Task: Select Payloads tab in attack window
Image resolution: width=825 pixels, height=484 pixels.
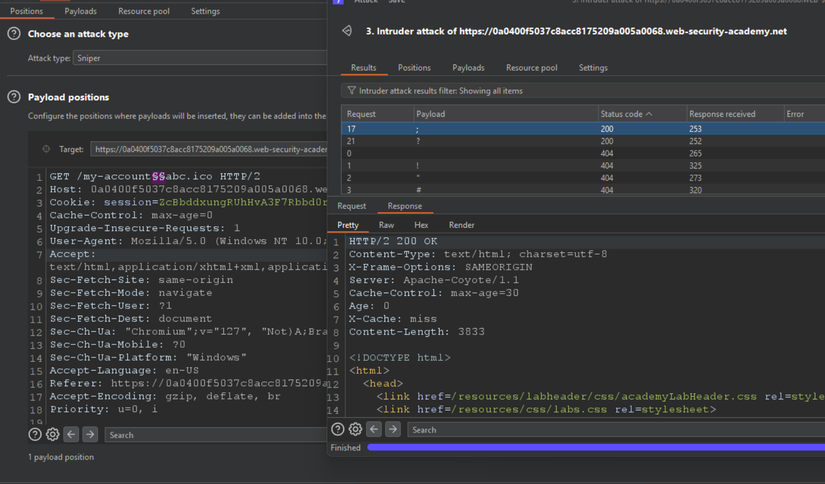Action: [x=468, y=68]
